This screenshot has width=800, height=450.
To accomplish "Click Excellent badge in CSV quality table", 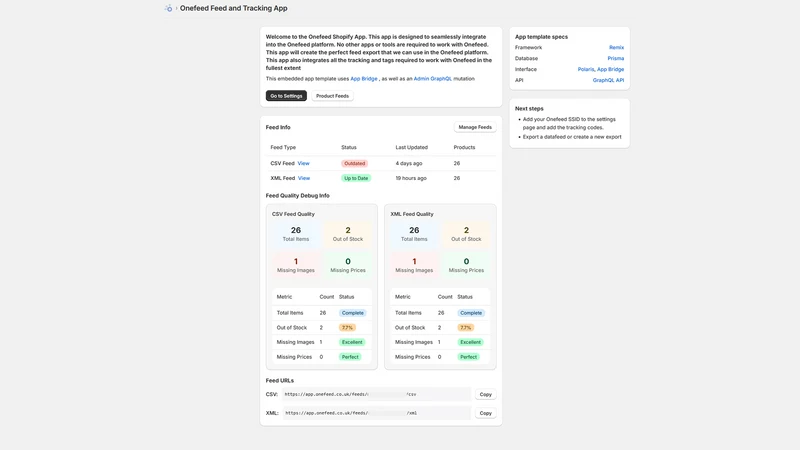I will (352, 342).
